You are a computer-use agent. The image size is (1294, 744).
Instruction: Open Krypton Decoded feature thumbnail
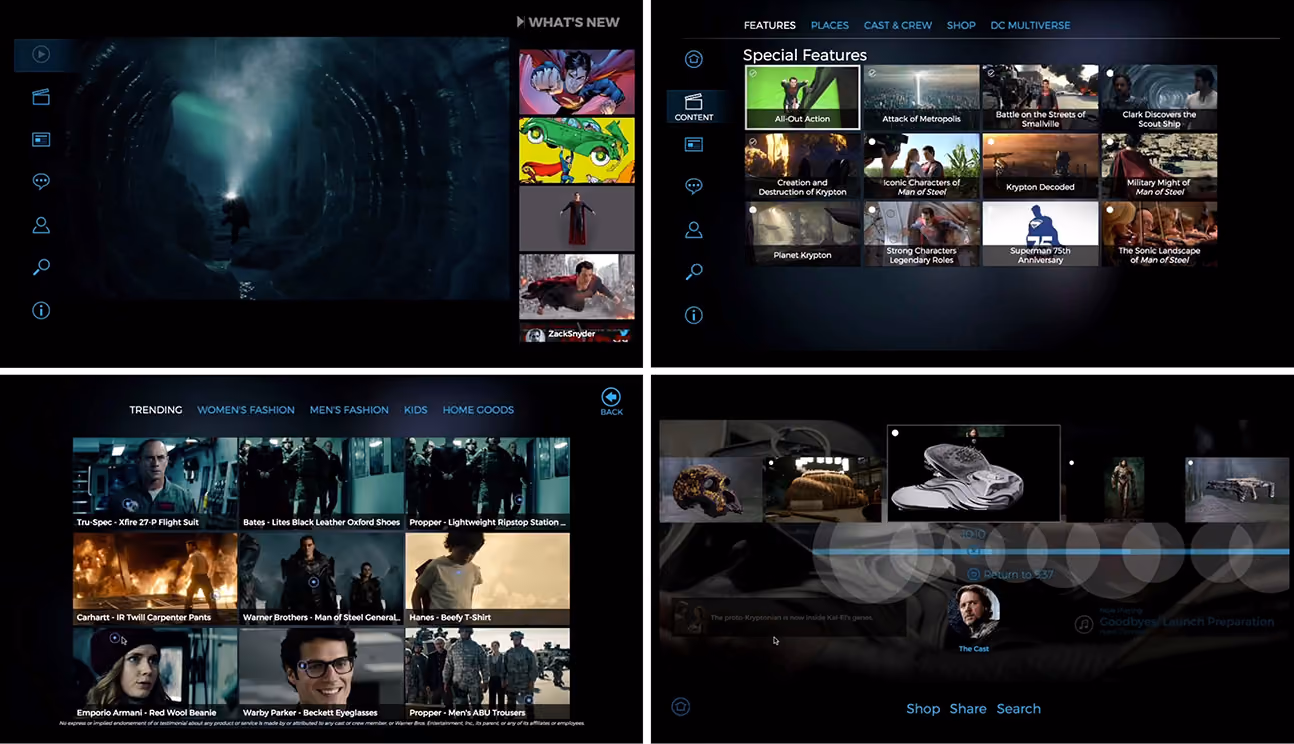pos(1040,165)
